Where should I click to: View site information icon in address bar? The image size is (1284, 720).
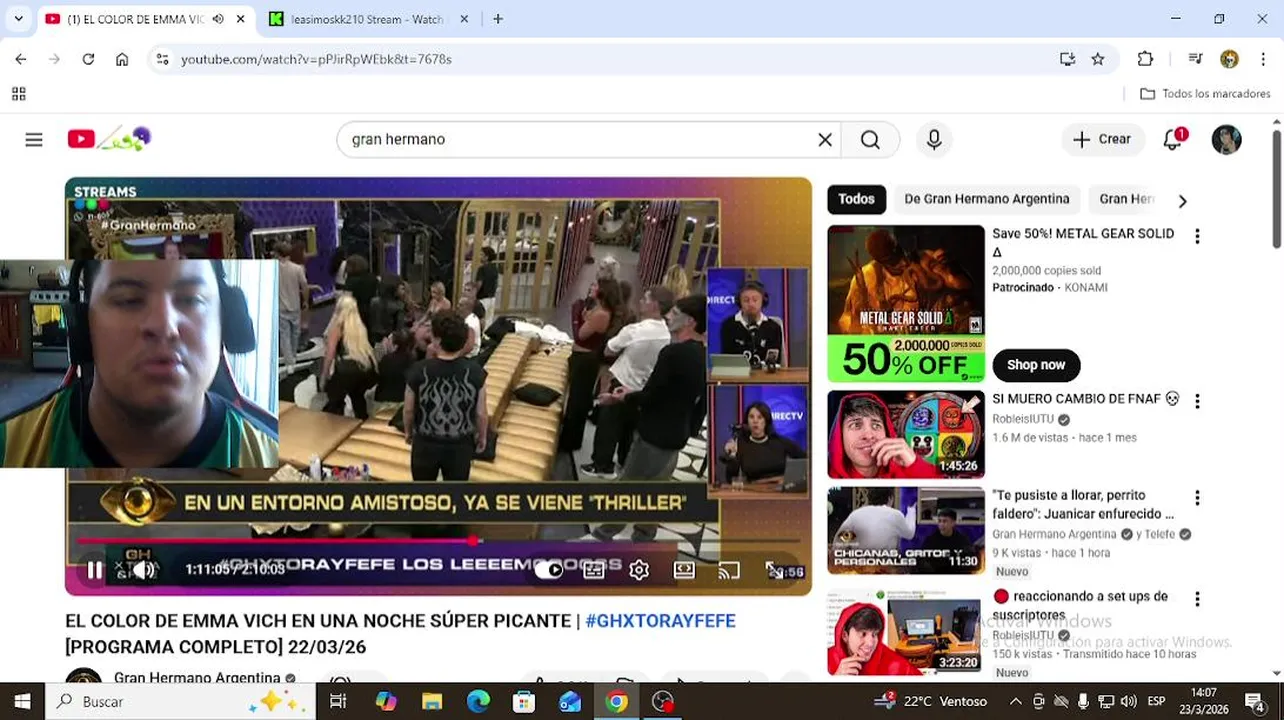[163, 59]
